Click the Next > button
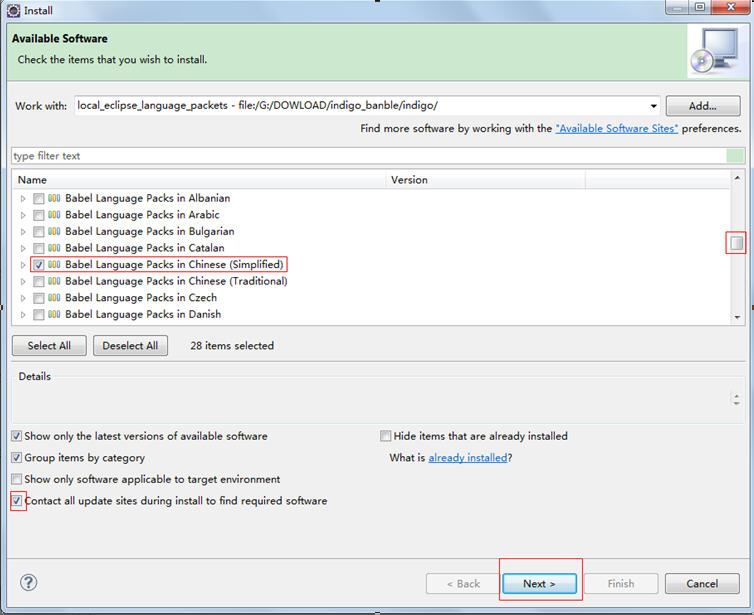Viewport: 754px width, 615px height. tap(539, 583)
